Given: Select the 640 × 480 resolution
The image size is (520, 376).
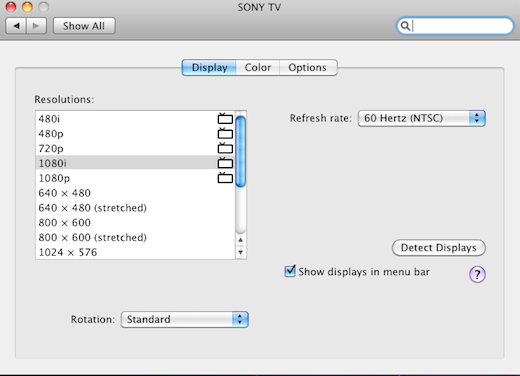Looking at the screenshot, I should click(x=135, y=193).
